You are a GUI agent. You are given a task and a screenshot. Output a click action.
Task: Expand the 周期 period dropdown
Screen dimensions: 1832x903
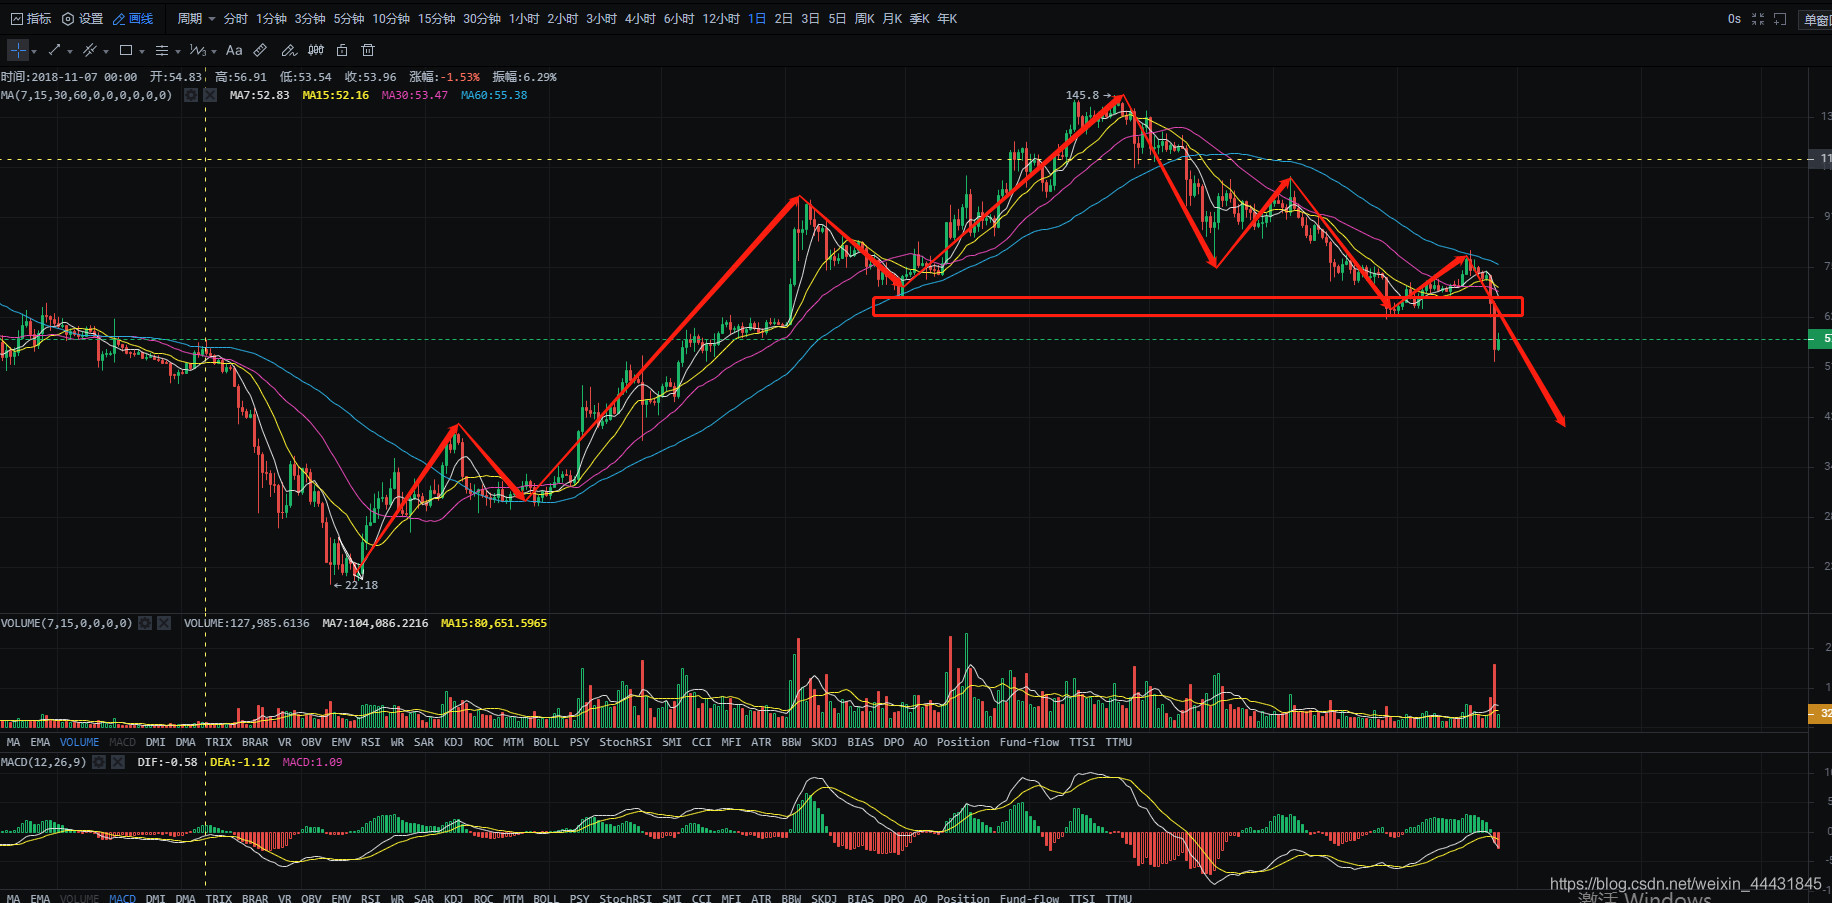(196, 19)
